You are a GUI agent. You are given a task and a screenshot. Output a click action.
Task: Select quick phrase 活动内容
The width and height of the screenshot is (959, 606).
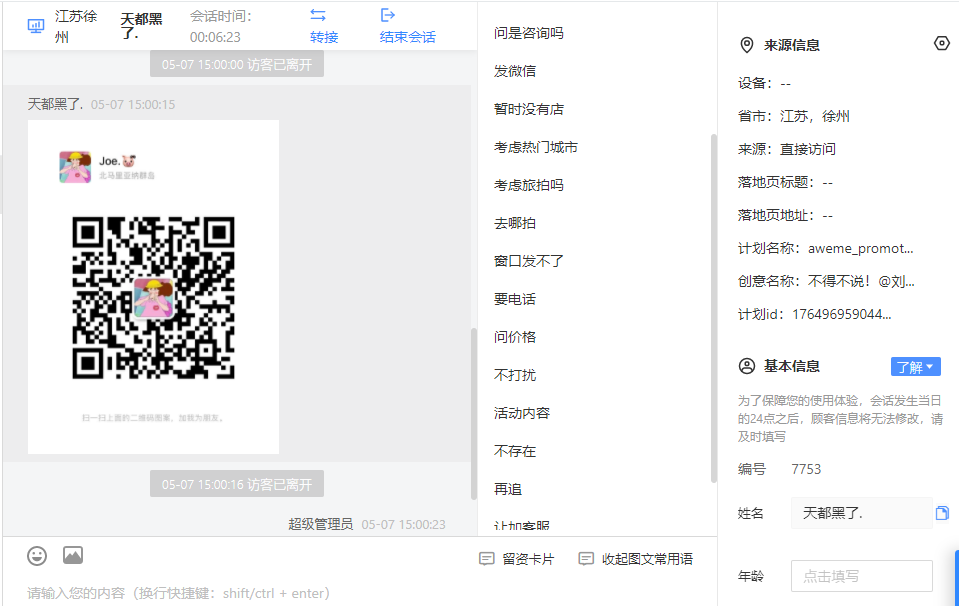[x=522, y=413]
